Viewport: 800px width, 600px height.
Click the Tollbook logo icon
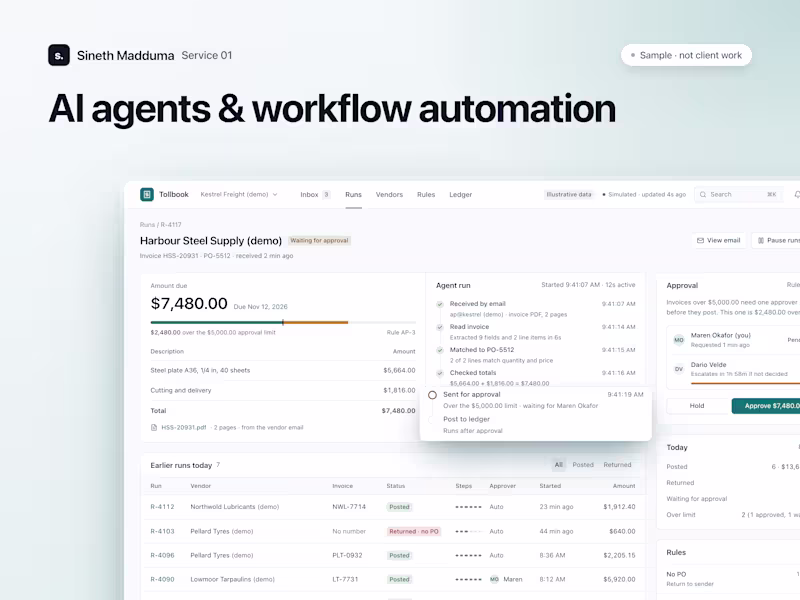pos(147,194)
